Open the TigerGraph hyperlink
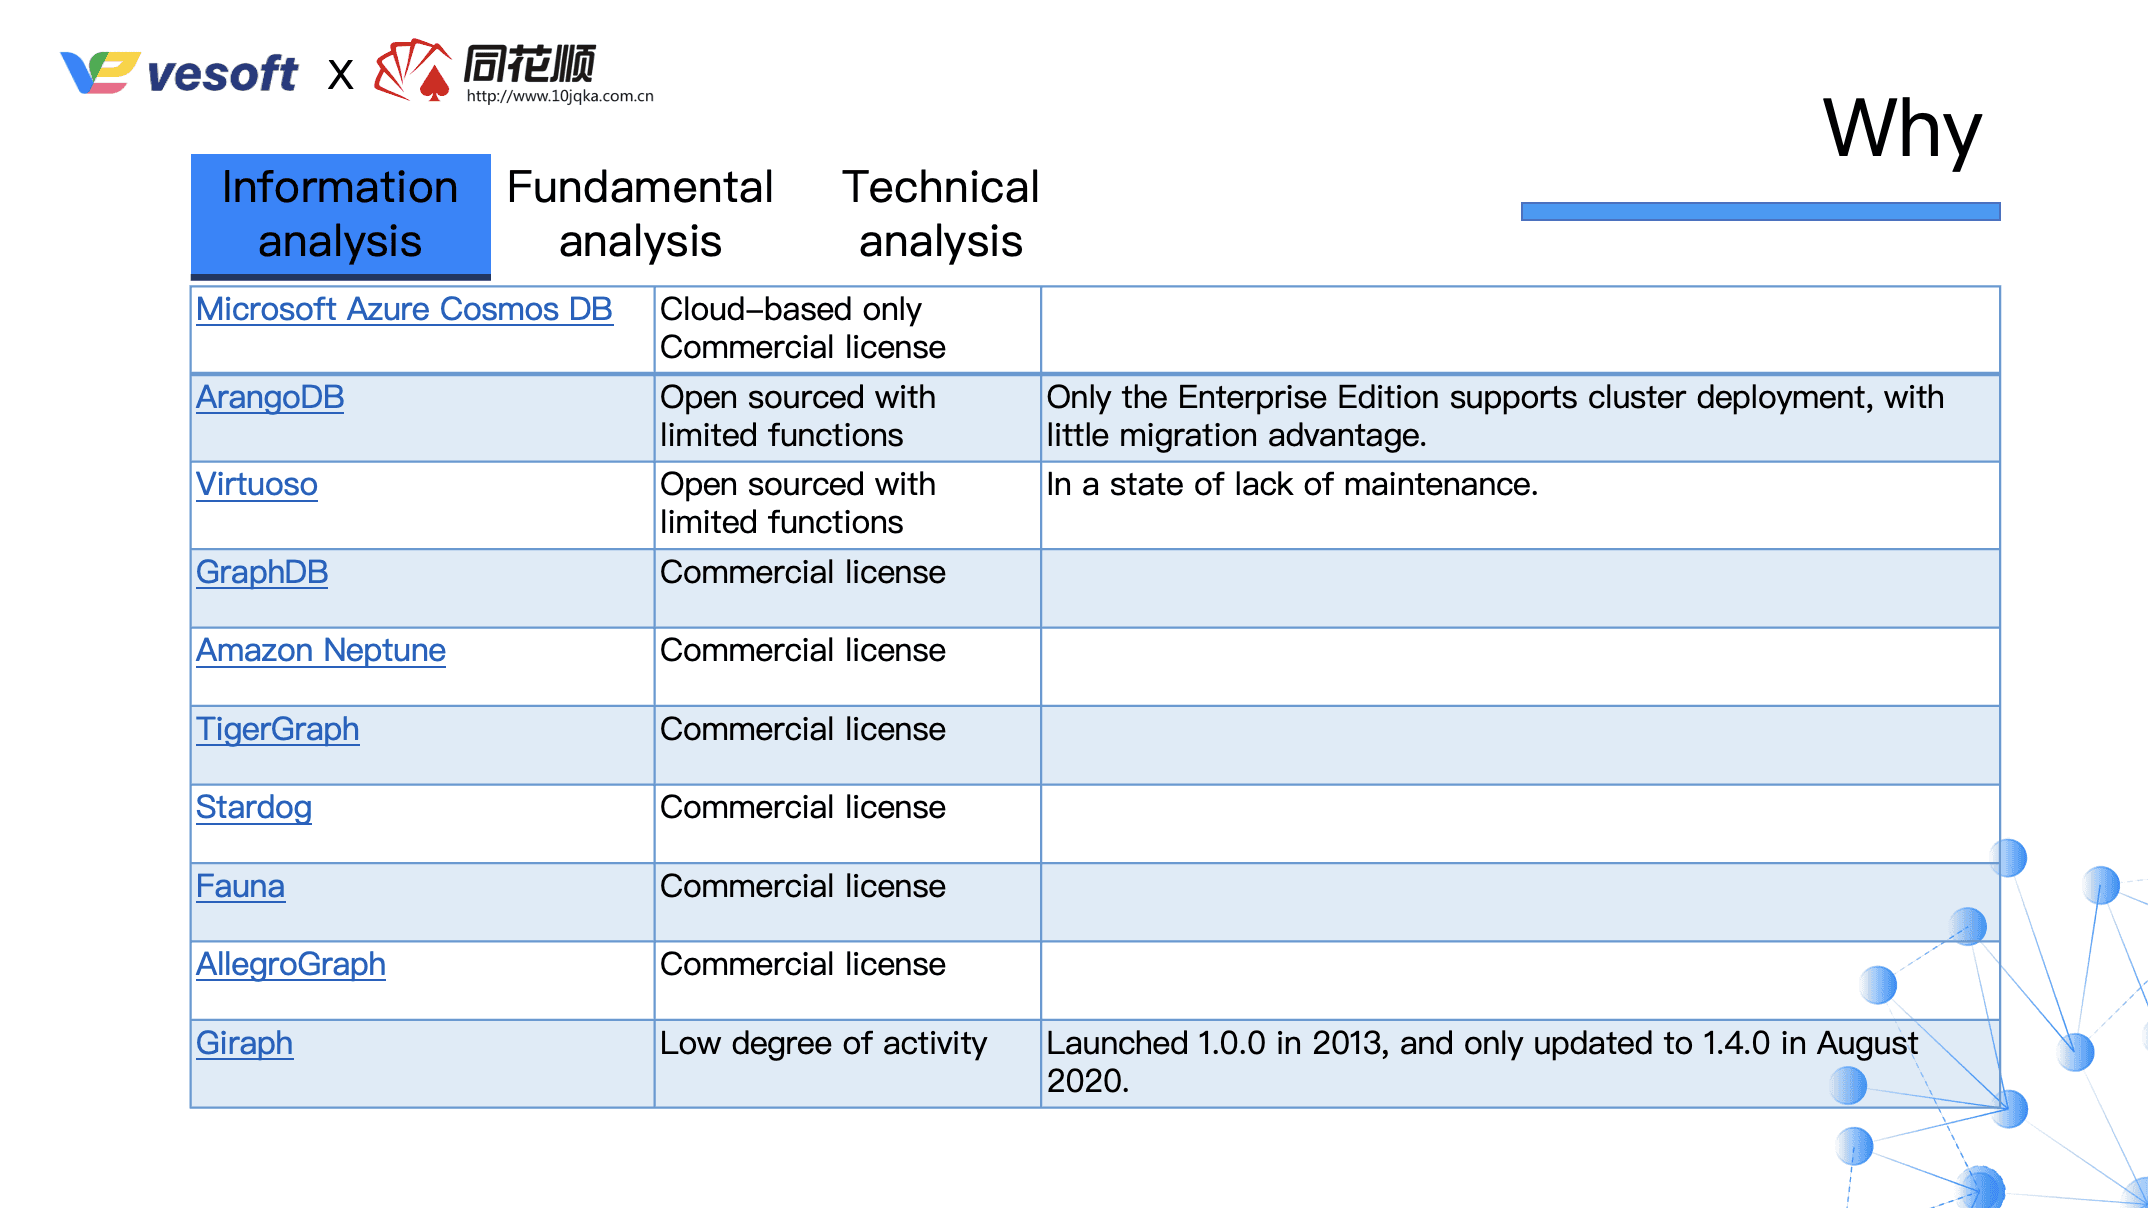 278,729
